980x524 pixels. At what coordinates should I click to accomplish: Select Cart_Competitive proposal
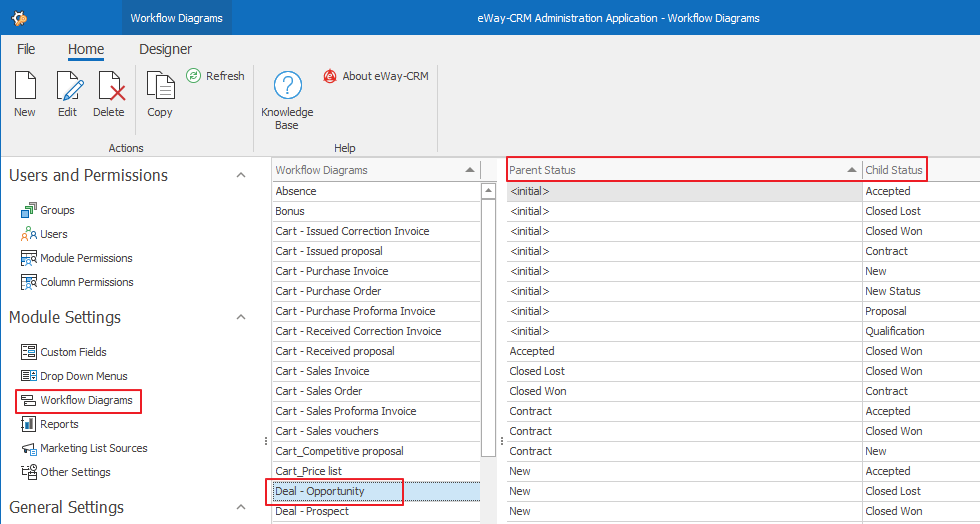[x=376, y=451]
